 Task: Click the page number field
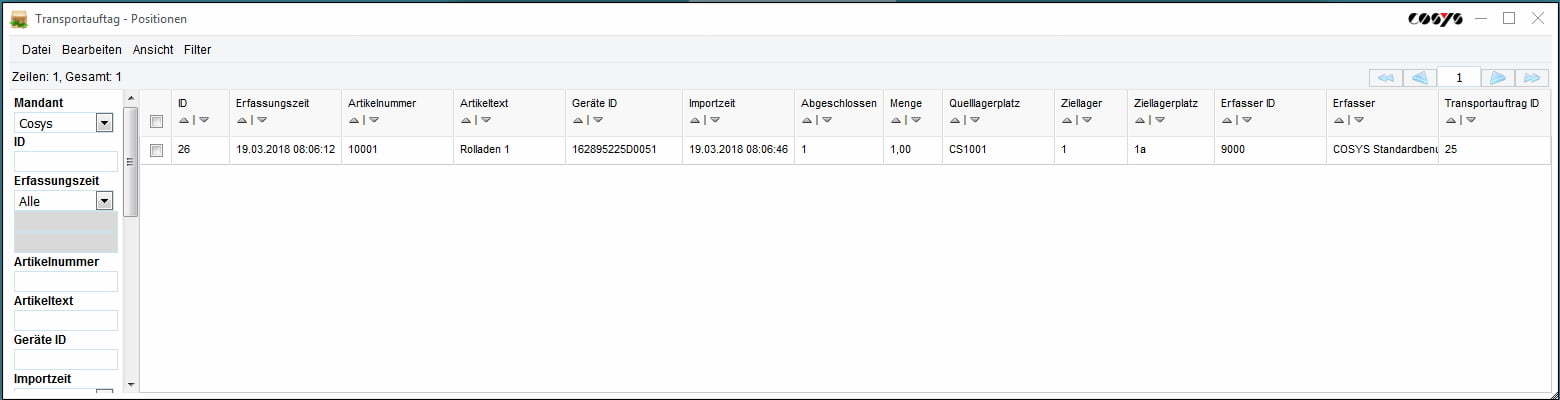click(1459, 78)
